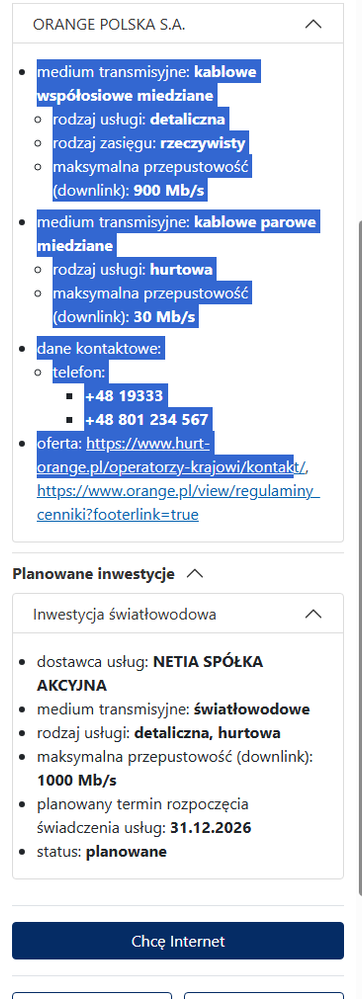Click the rodzaj zasięgu: rzeczywisty line
The height and width of the screenshot is (999, 362).
(x=149, y=143)
